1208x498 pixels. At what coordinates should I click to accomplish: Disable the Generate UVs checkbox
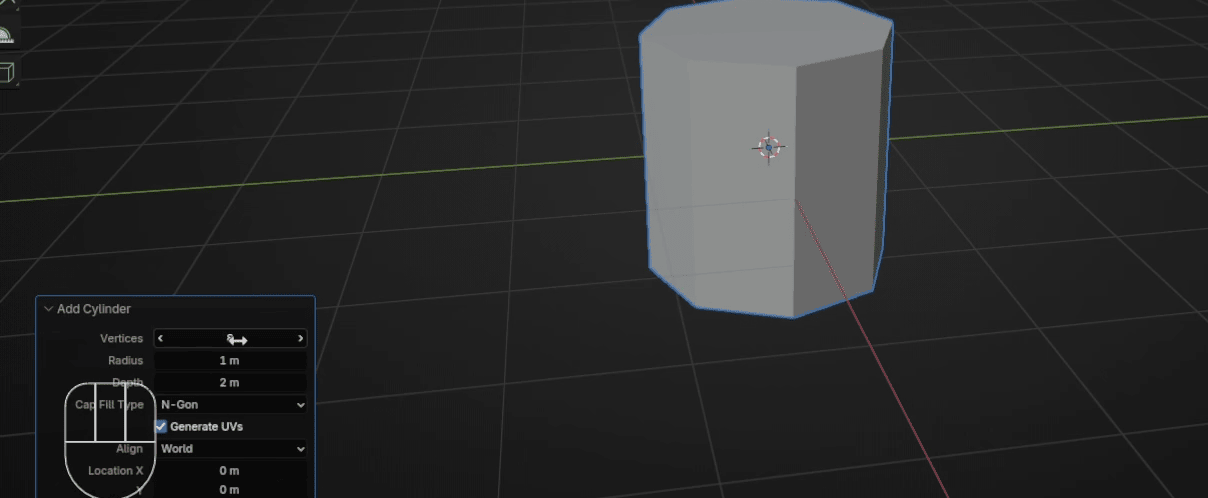point(161,427)
